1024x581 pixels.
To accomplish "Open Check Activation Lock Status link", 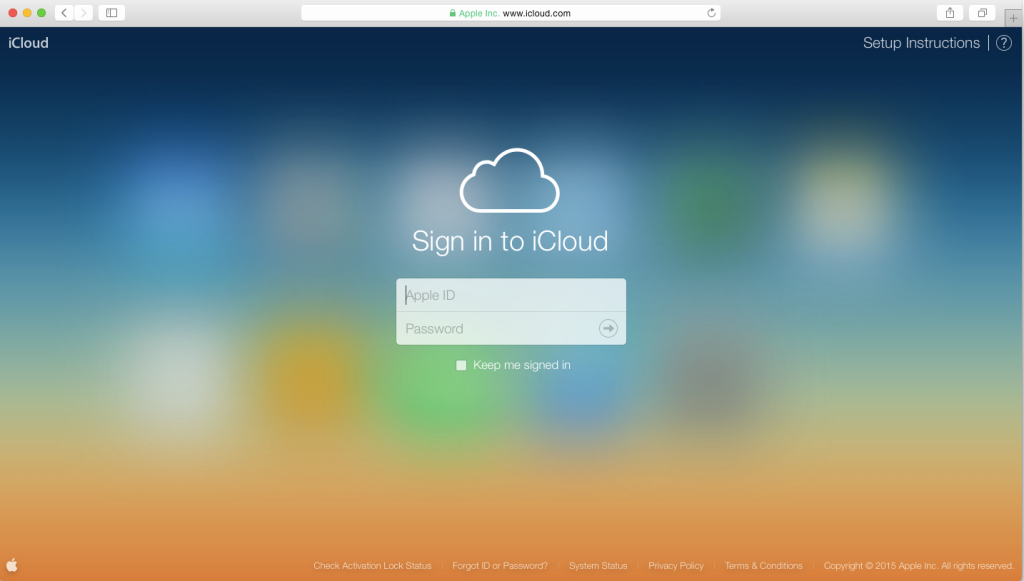I will coord(372,566).
